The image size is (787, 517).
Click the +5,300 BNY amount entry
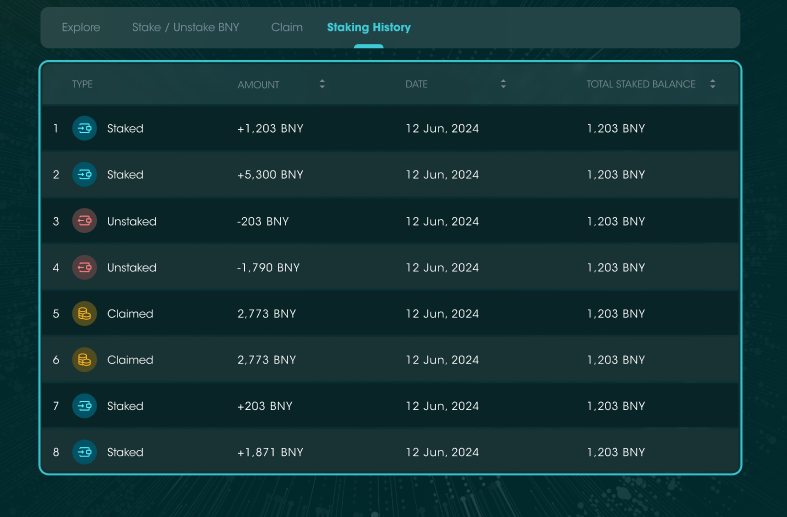pyautogui.click(x=270, y=174)
